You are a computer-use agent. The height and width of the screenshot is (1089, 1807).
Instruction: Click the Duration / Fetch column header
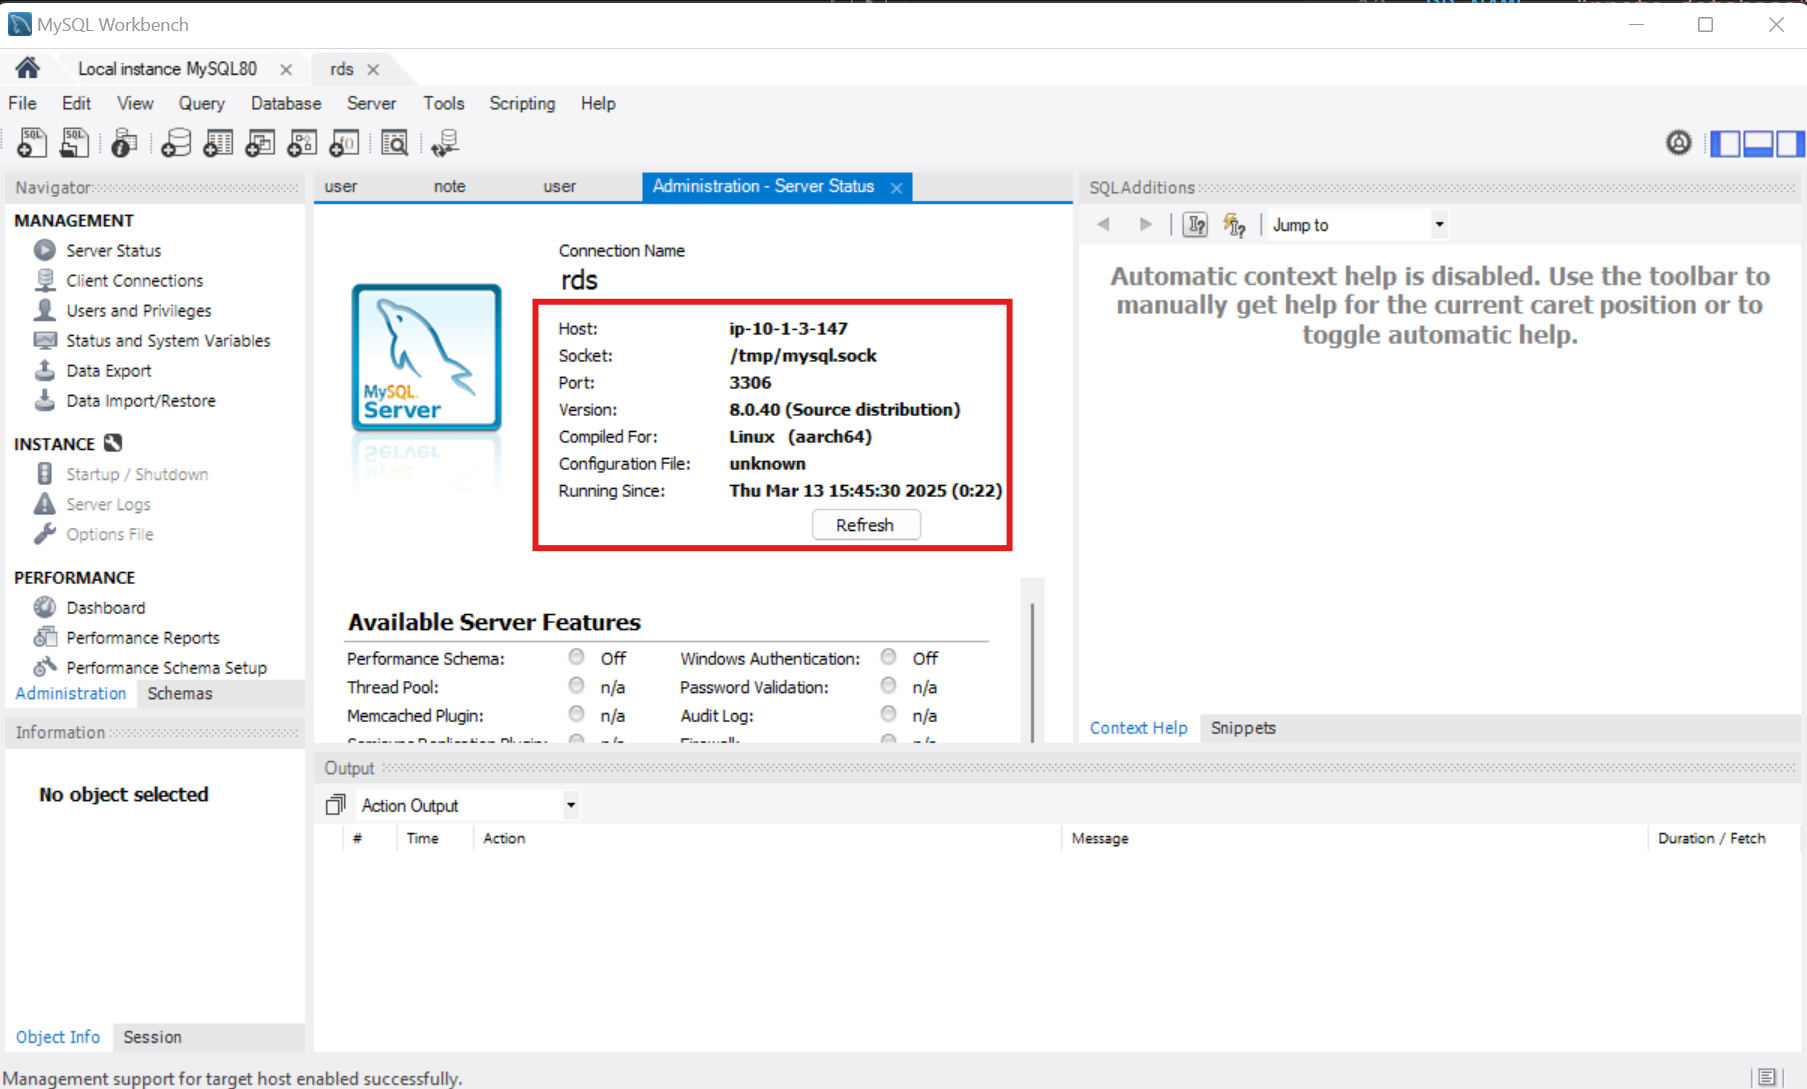(x=1711, y=838)
